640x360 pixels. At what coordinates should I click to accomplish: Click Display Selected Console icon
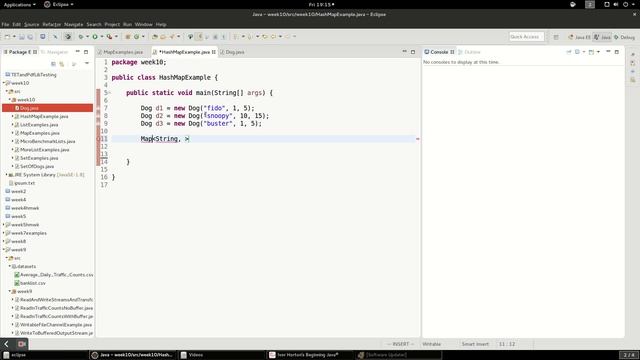point(577,52)
